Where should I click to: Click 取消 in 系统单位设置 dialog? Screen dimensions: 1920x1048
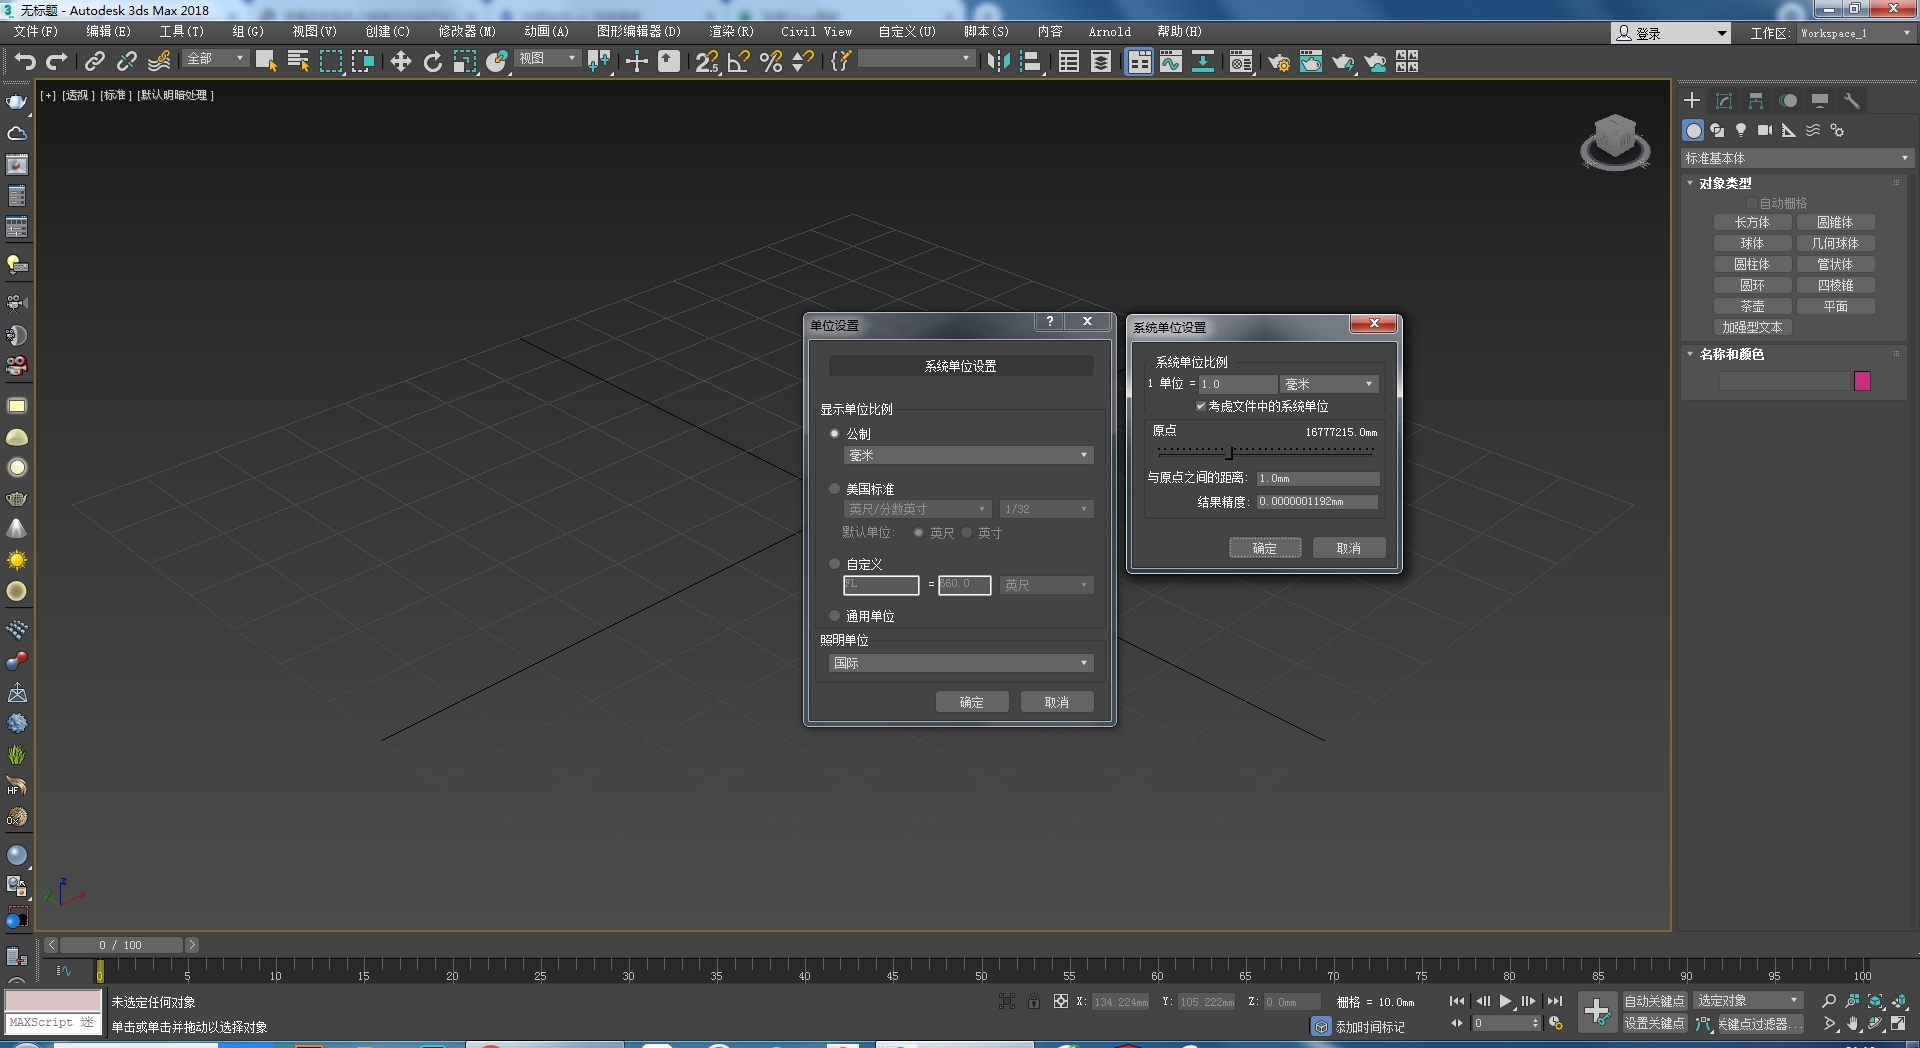[1349, 548]
